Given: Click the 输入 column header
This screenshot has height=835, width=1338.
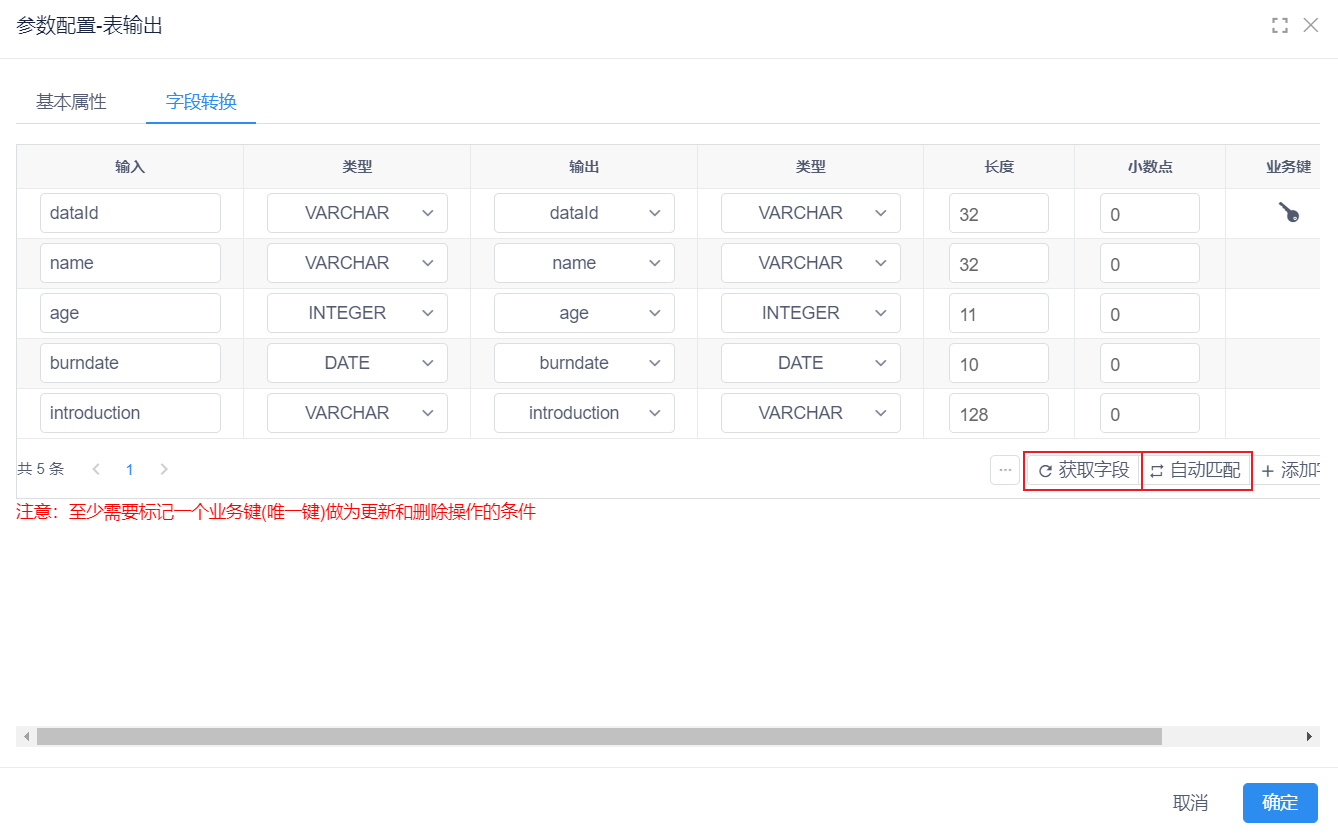Looking at the screenshot, I should [130, 167].
